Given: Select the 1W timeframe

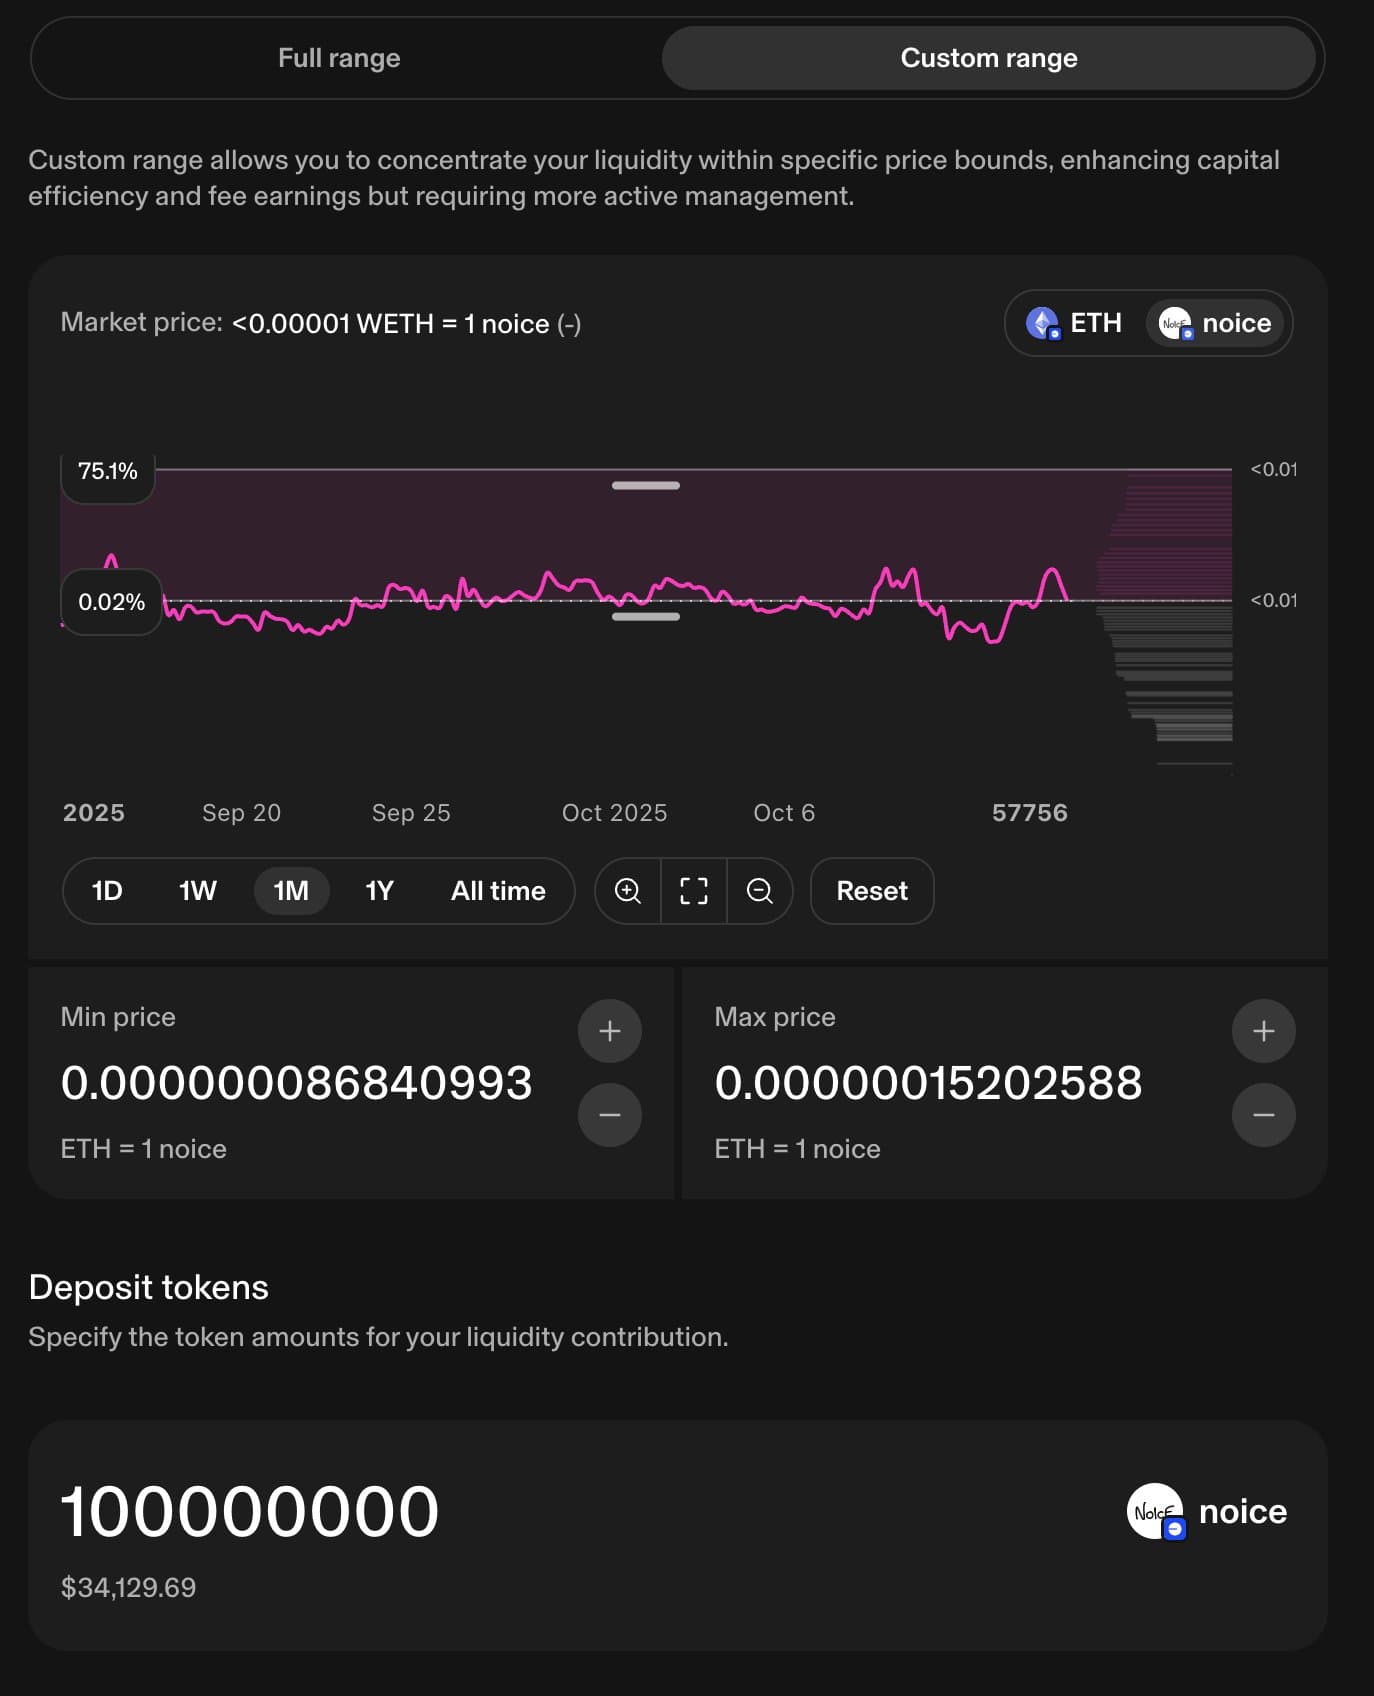Looking at the screenshot, I should pos(197,890).
